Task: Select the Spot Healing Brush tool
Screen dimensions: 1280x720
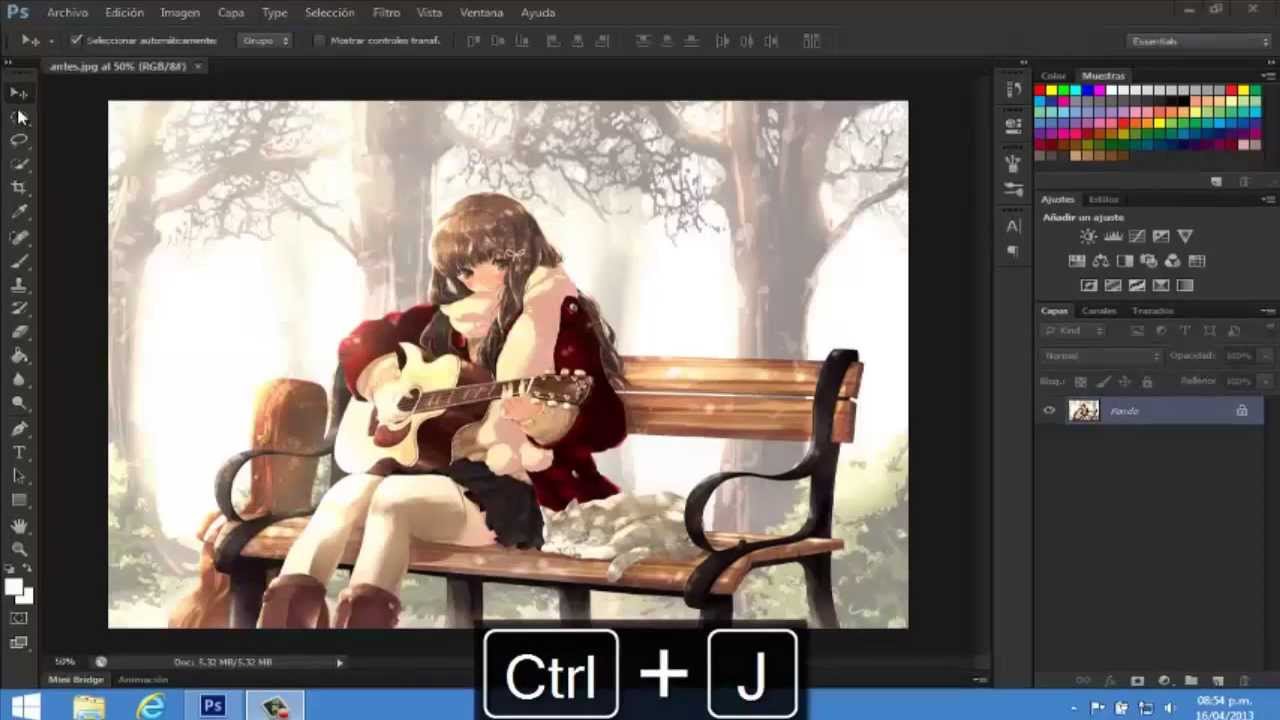Action: tap(19, 237)
